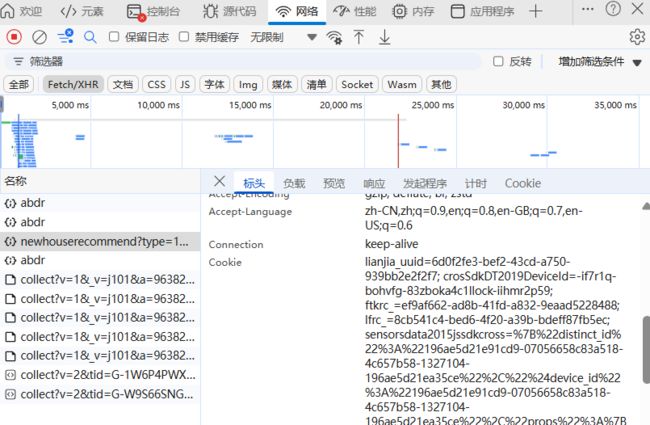
Task: Stop recording network log
Action: (x=14, y=37)
